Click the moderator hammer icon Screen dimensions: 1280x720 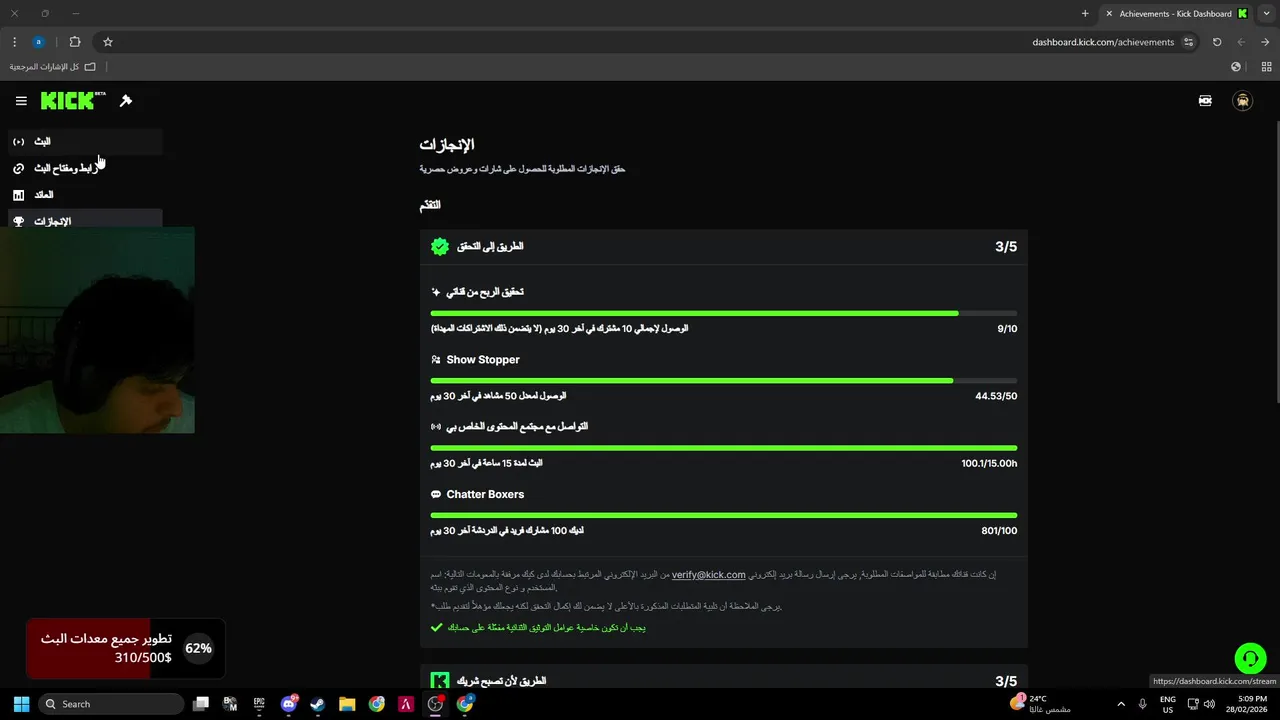point(126,101)
